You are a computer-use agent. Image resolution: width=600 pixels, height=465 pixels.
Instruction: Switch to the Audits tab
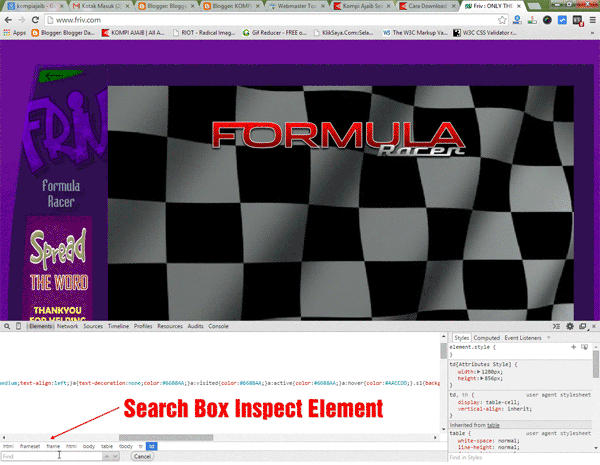pos(196,326)
